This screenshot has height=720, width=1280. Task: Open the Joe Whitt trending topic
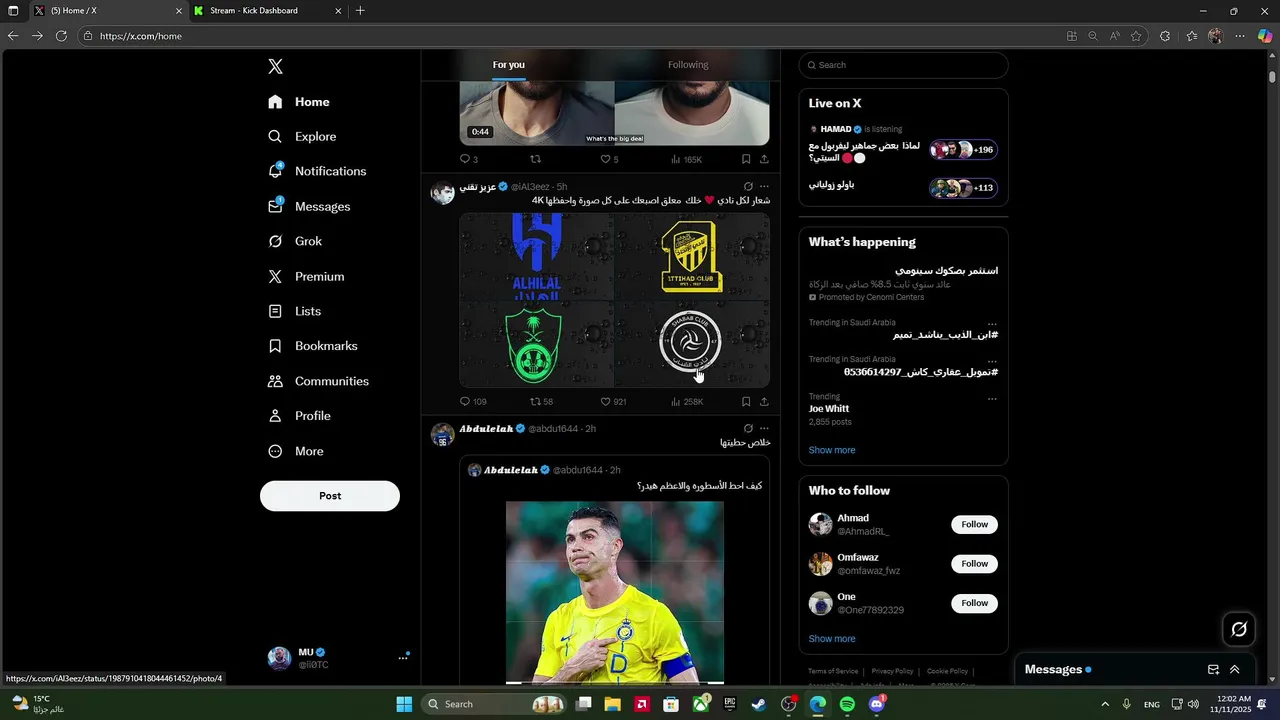tap(829, 409)
